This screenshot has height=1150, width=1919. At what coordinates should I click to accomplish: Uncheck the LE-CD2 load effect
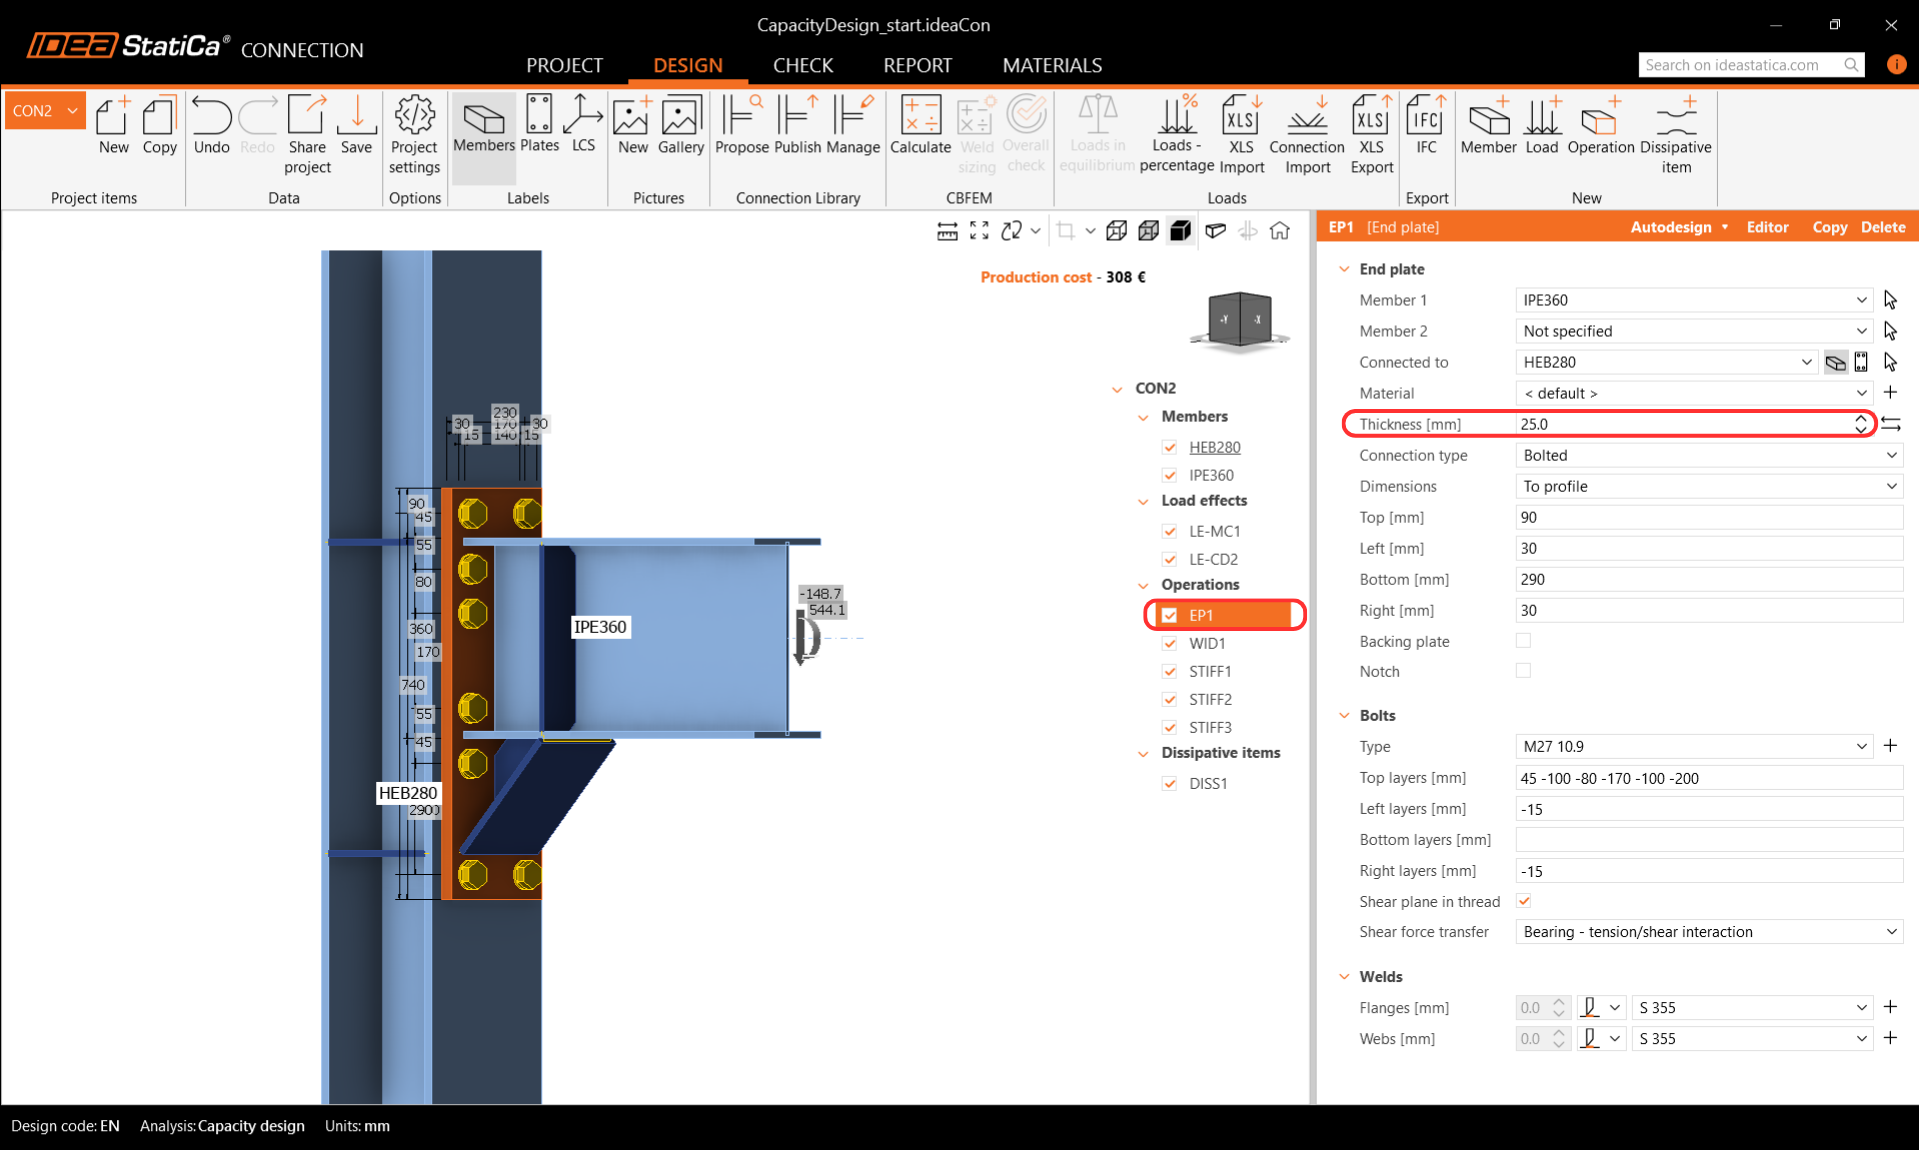point(1169,559)
